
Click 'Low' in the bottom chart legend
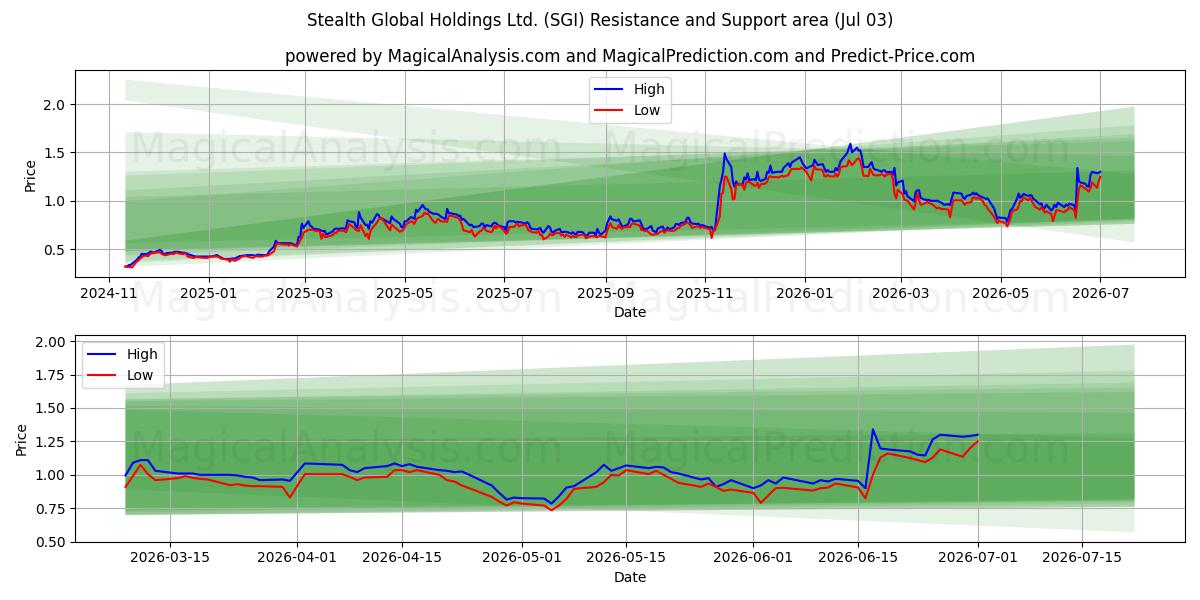click(140, 375)
